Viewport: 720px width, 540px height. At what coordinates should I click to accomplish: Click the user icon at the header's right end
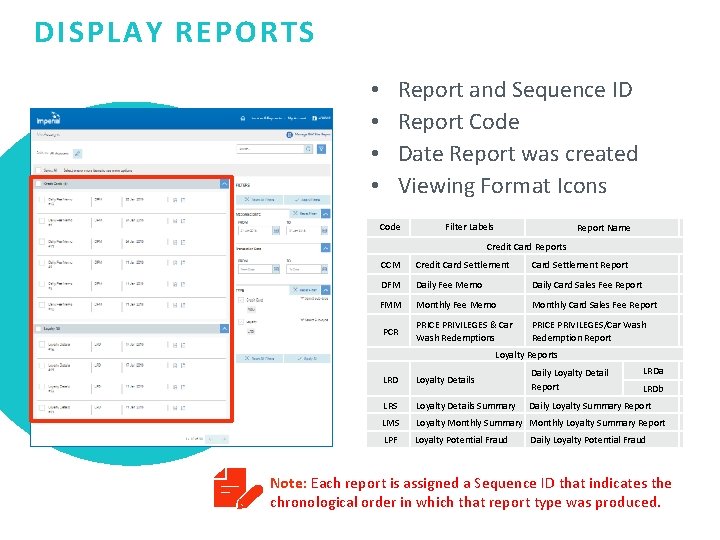pyautogui.click(x=315, y=118)
